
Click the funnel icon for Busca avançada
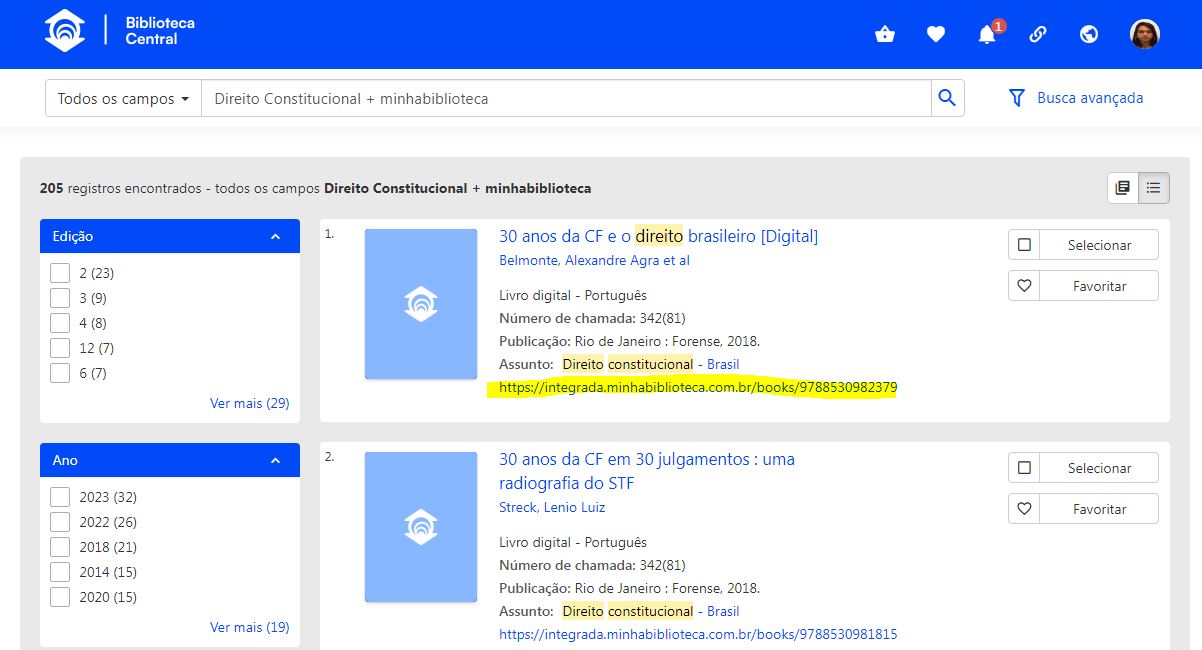(x=1017, y=98)
